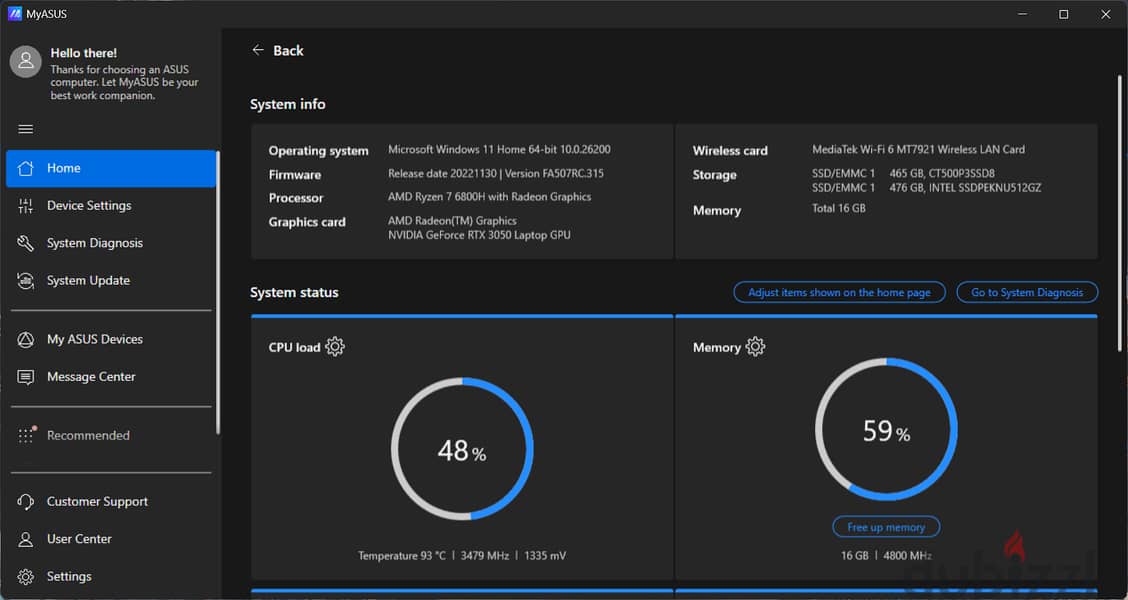The image size is (1128, 600).
Task: Click the System status heading
Action: click(294, 293)
